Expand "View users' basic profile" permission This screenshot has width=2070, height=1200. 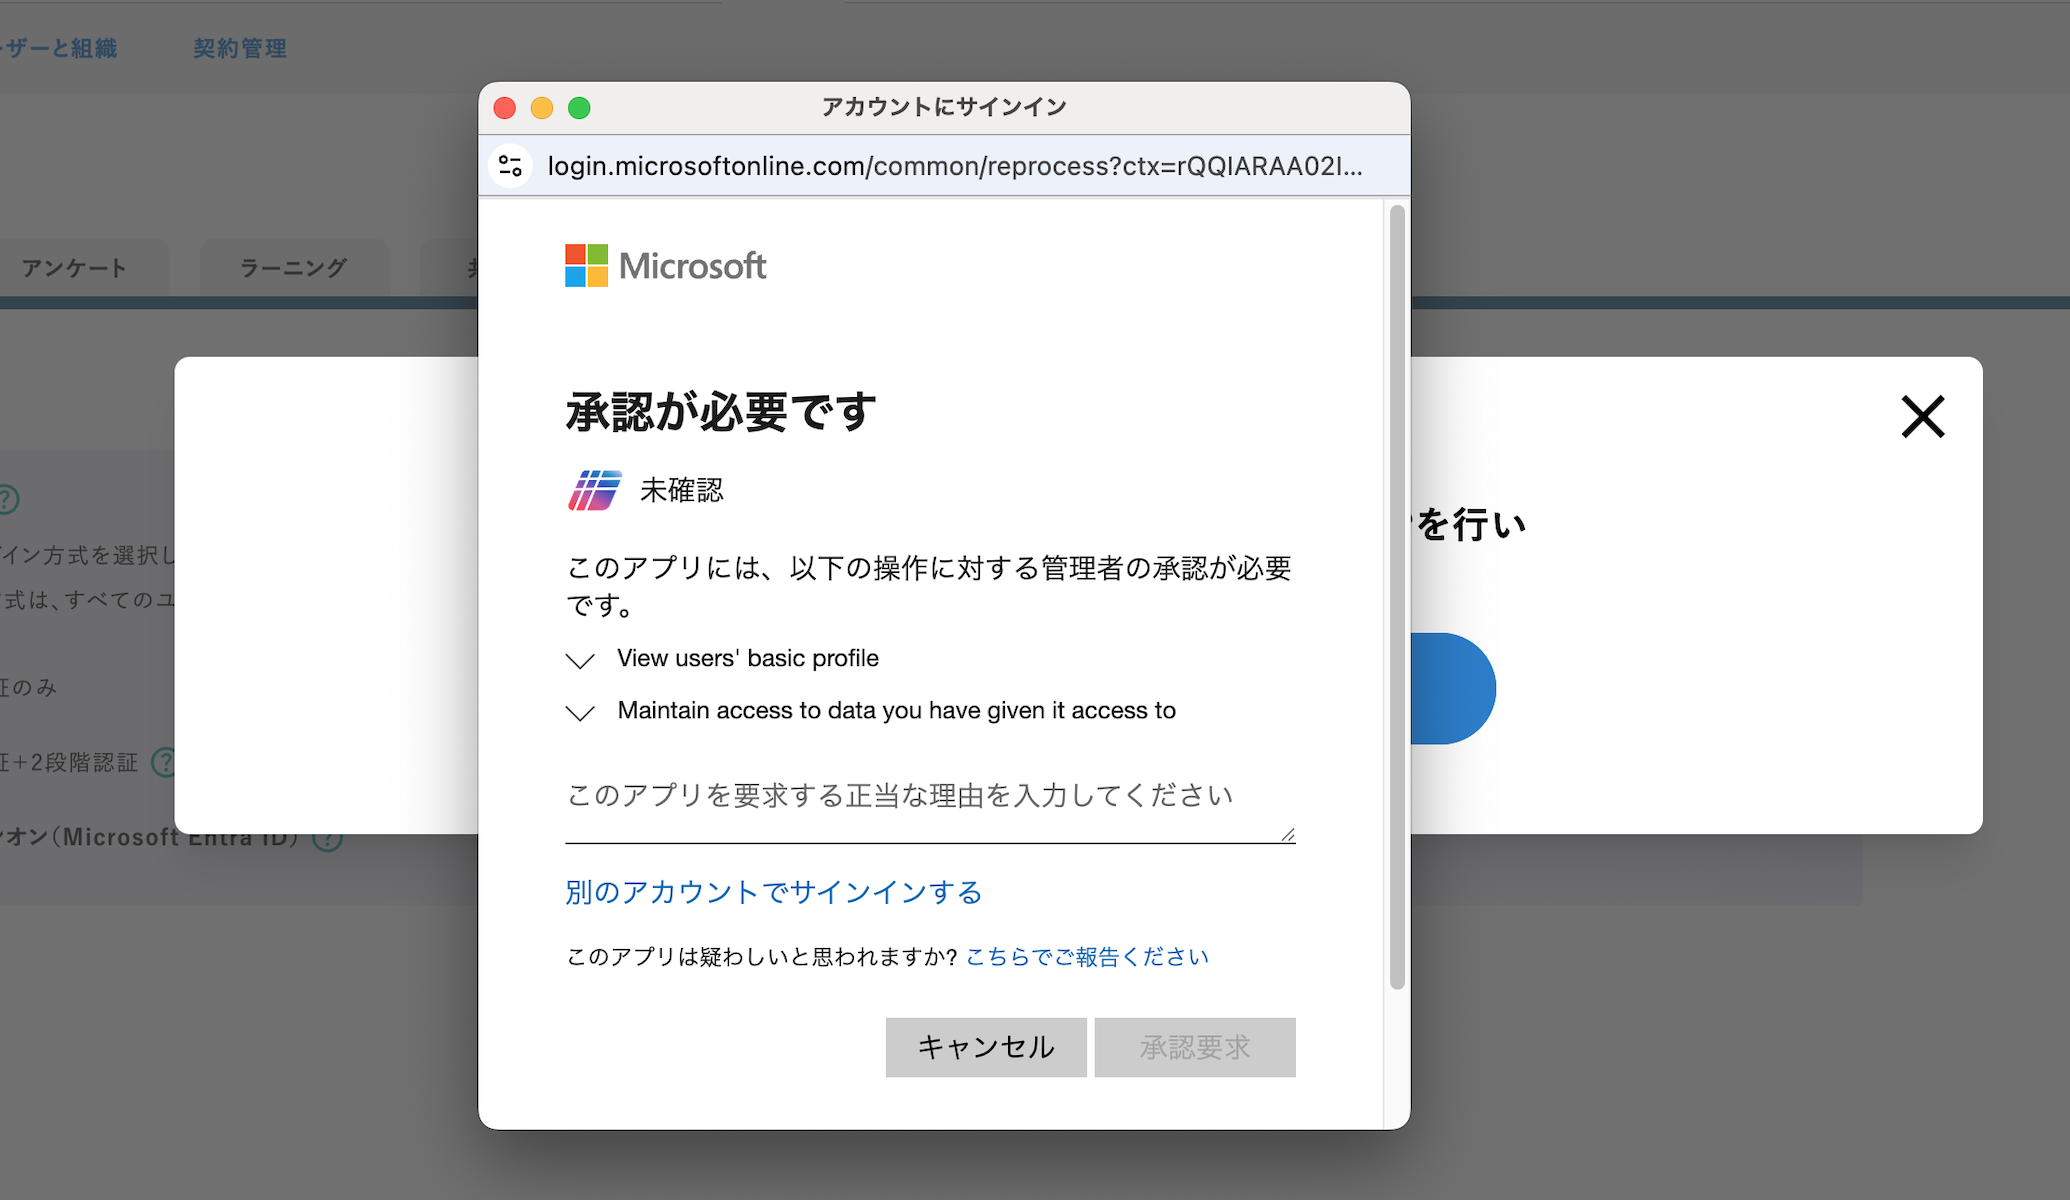580,660
